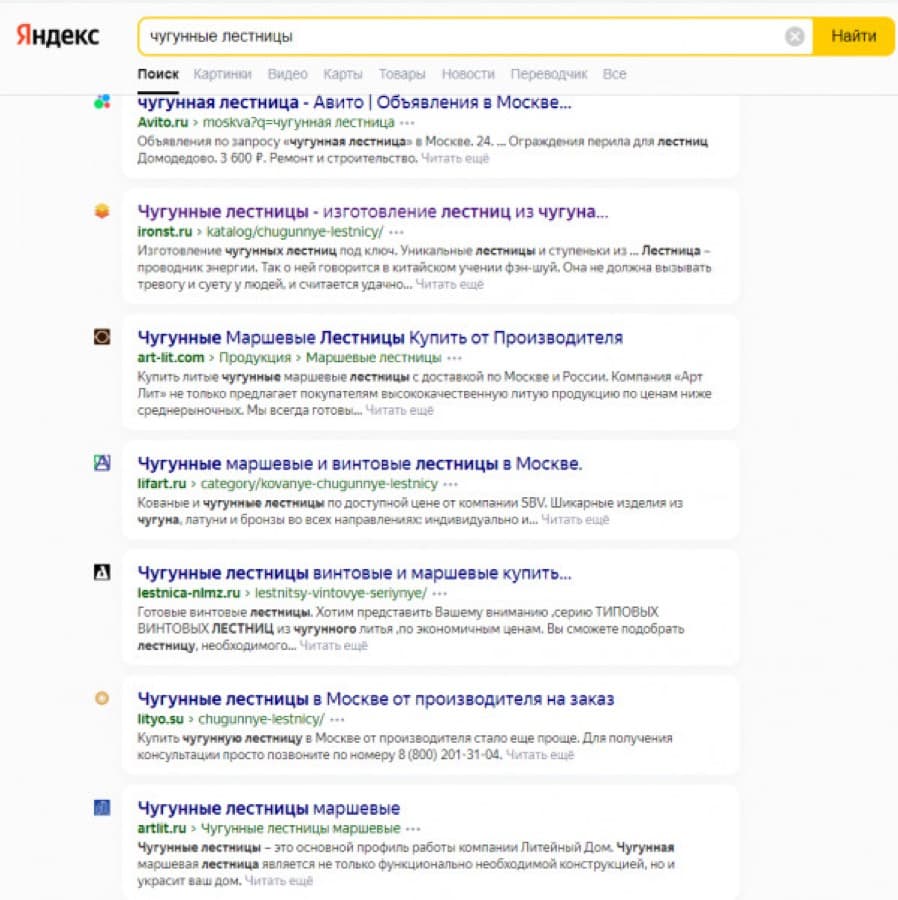This screenshot has width=898, height=900.
Task: Open the three-dot menu beside Avito.ru URL
Action: 407,123
